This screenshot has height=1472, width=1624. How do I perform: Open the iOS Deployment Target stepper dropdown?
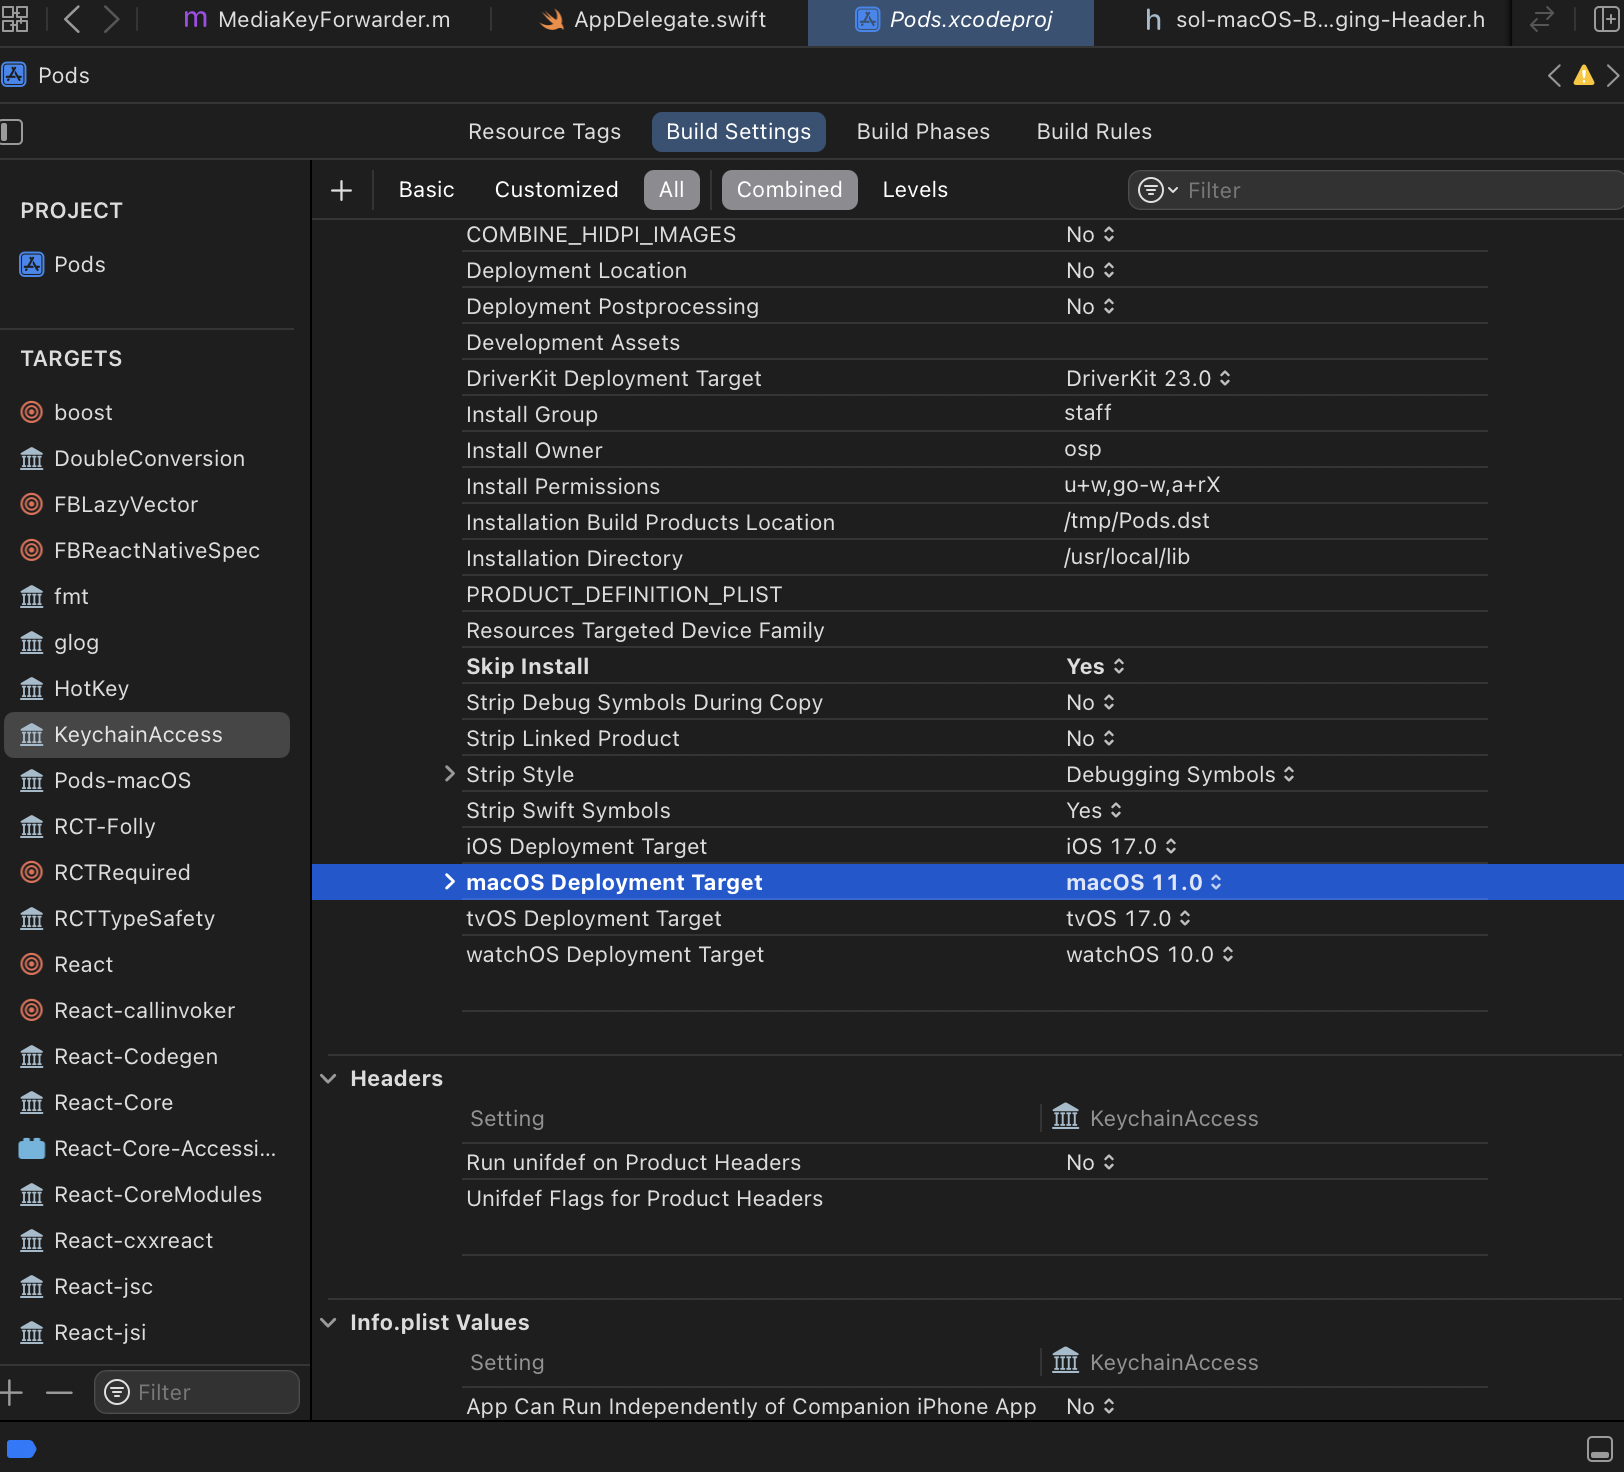[1175, 846]
